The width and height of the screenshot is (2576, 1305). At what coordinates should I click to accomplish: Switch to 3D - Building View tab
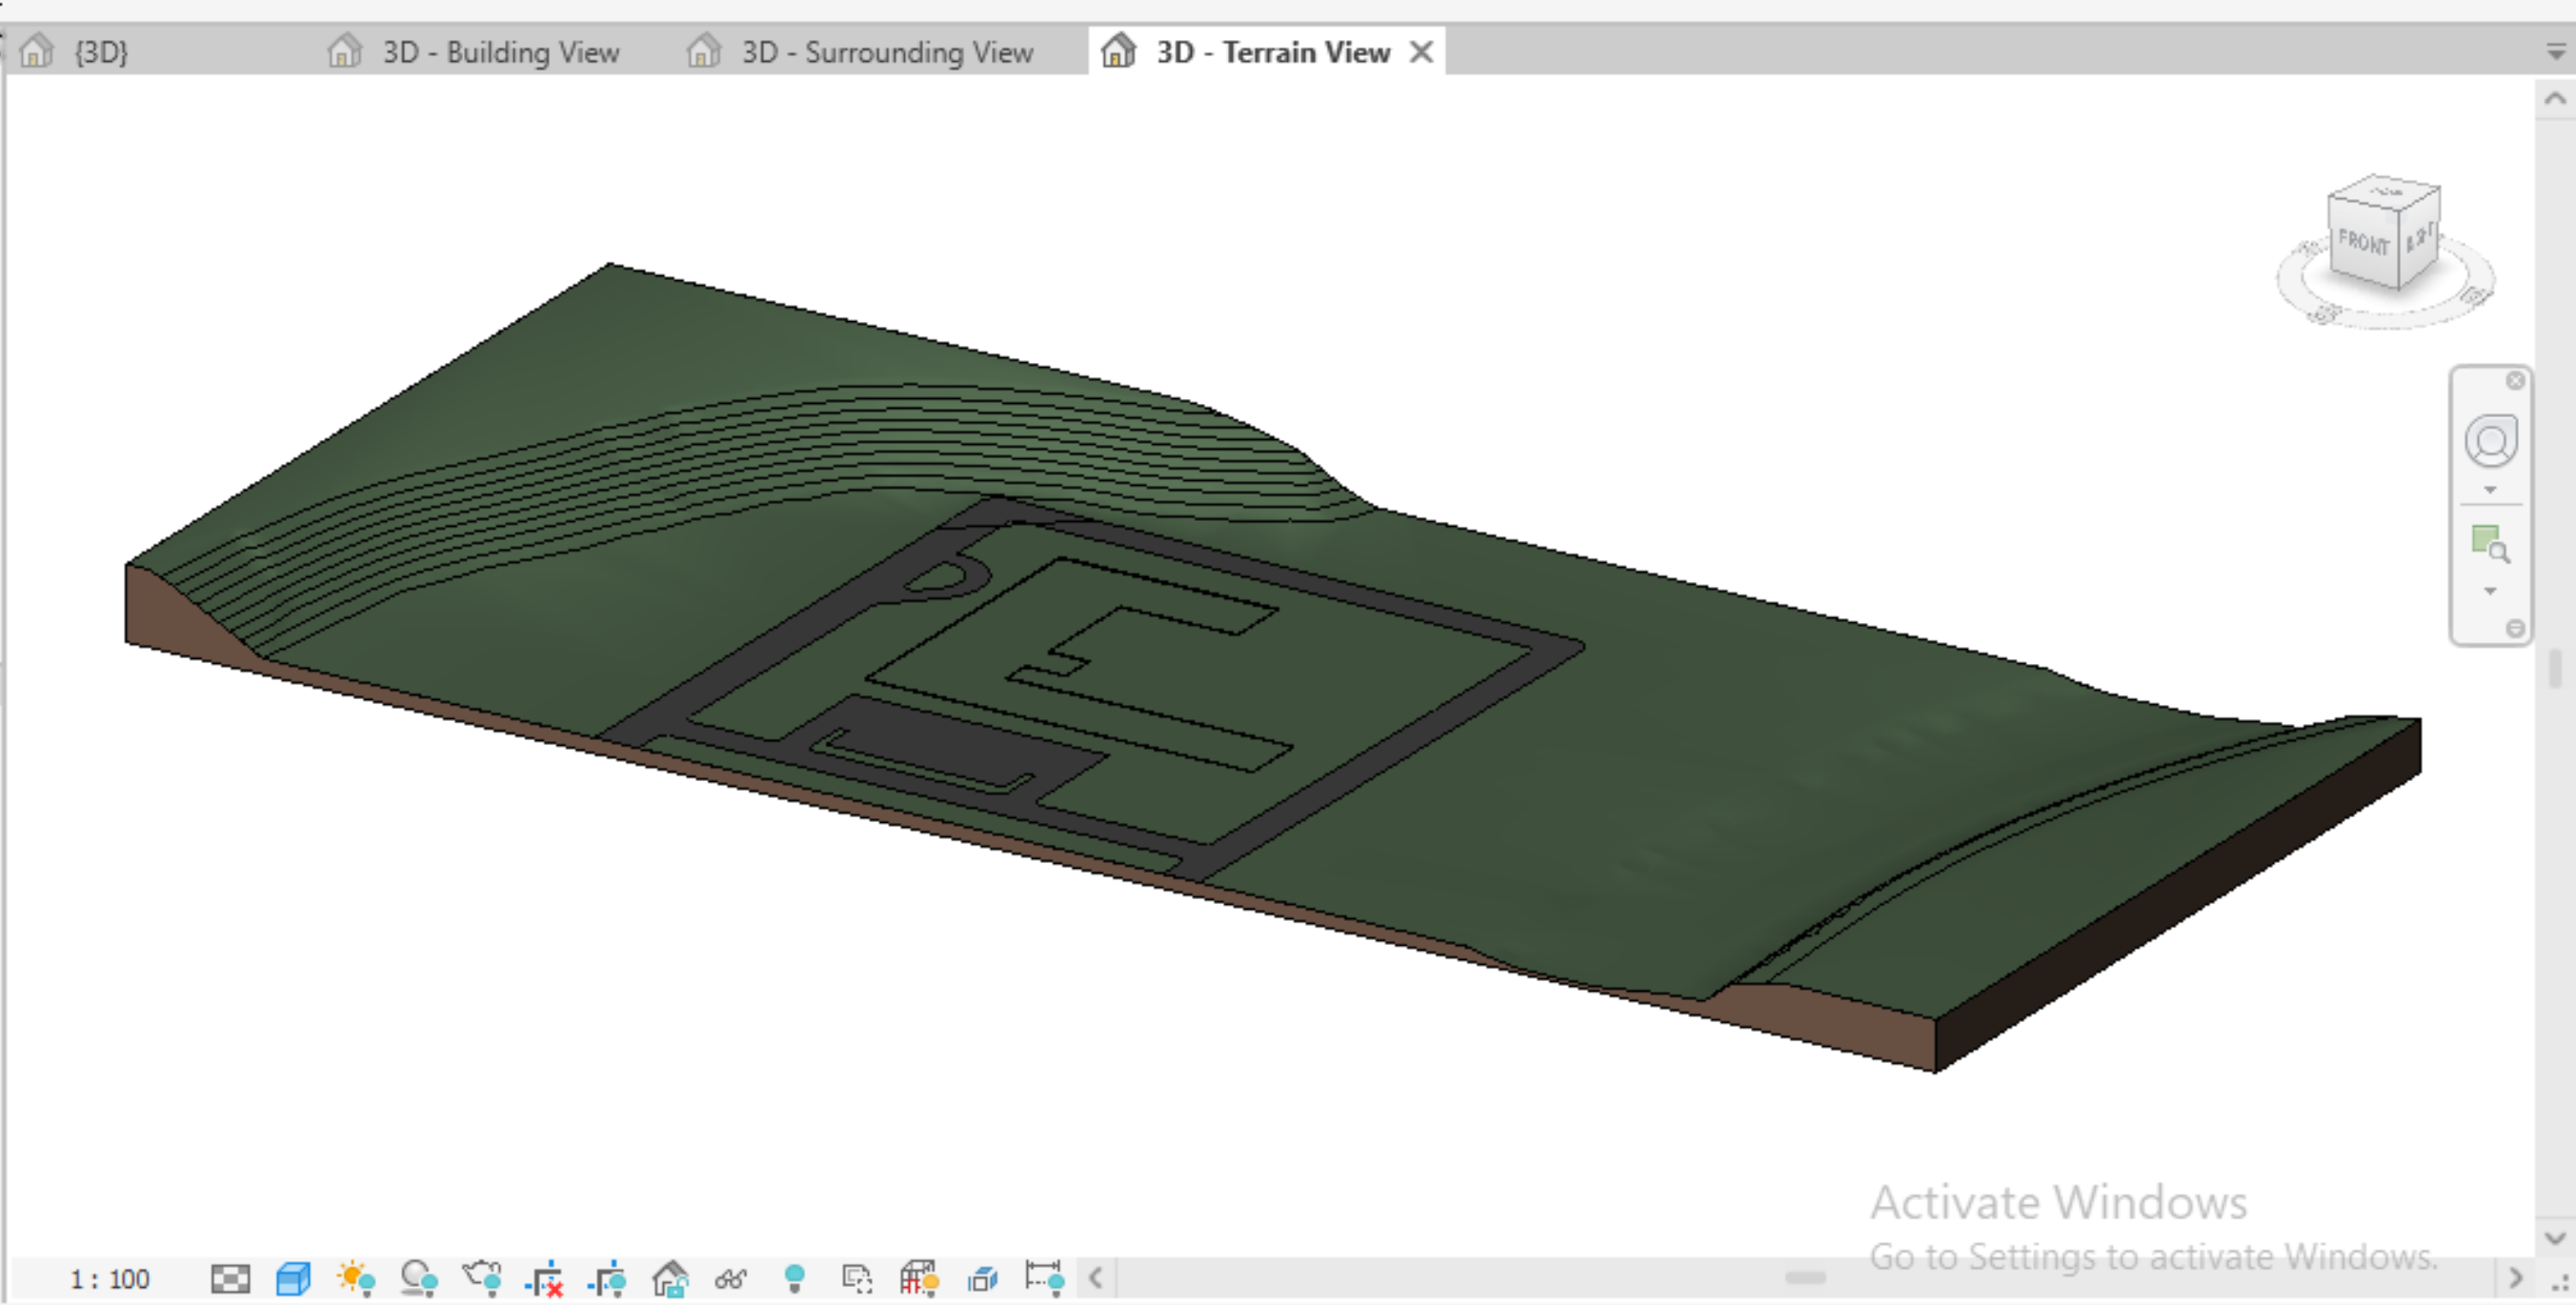(500, 52)
